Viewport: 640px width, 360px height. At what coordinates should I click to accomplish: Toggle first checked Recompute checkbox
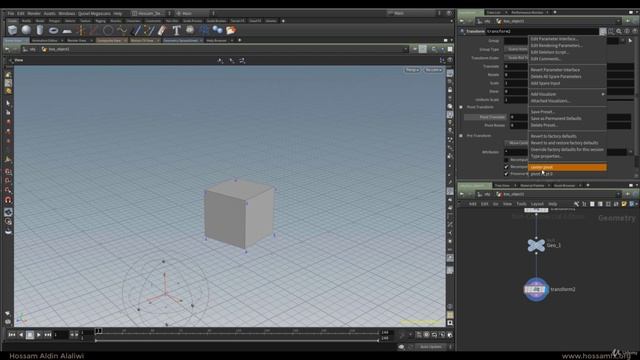click(507, 167)
